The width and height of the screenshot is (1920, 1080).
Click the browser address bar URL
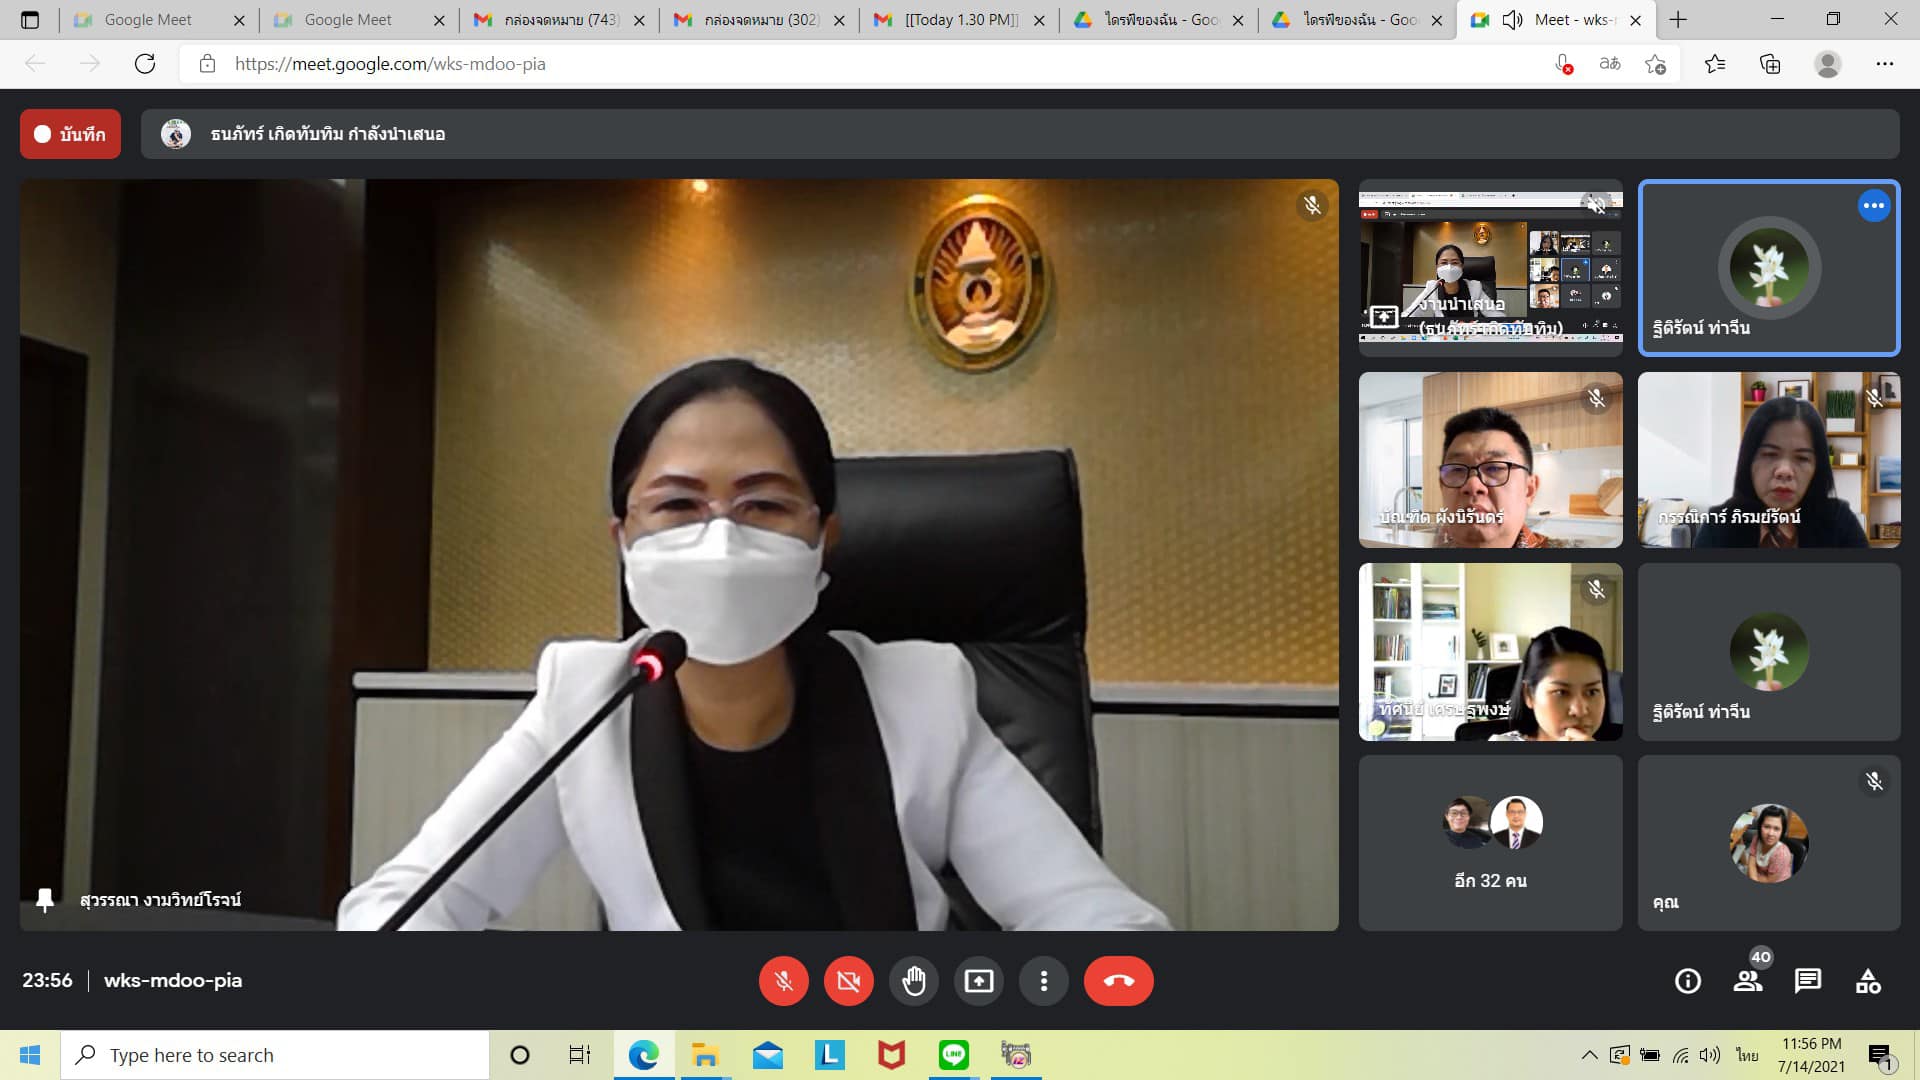(390, 64)
